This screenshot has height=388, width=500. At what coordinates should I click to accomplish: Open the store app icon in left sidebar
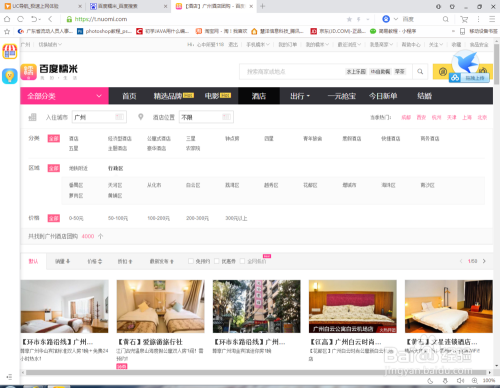(x=10, y=52)
